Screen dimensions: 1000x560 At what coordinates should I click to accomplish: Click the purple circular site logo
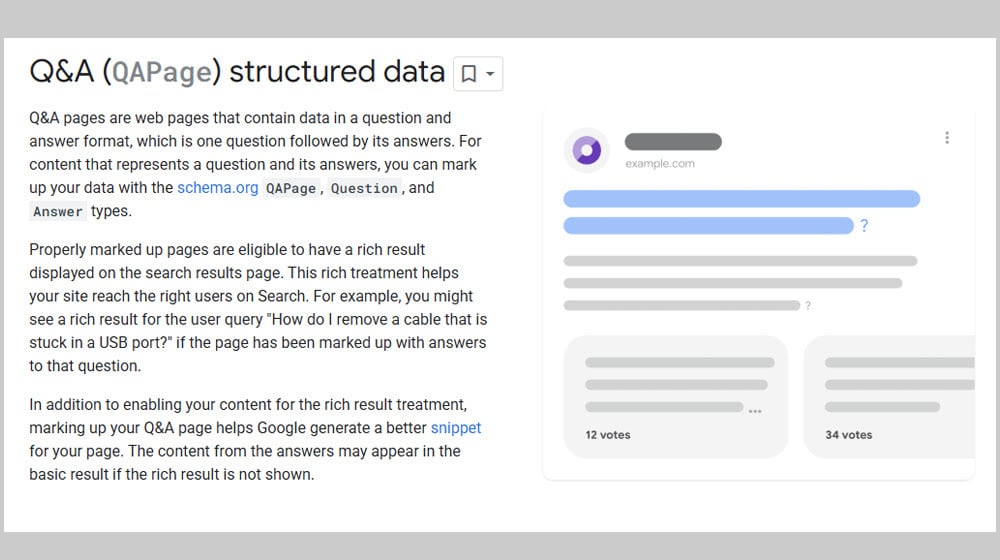[586, 151]
